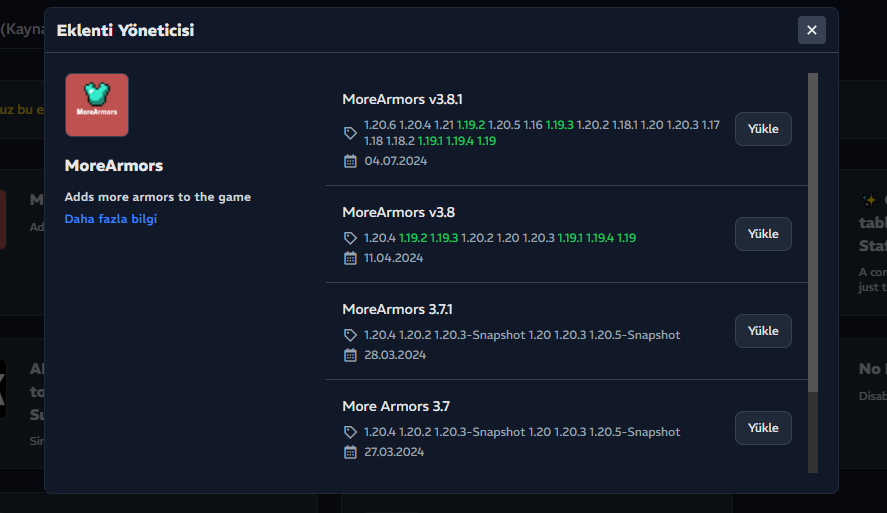Click the calendar icon beside 04.07.2024
This screenshot has height=513, width=887.
(x=350, y=161)
